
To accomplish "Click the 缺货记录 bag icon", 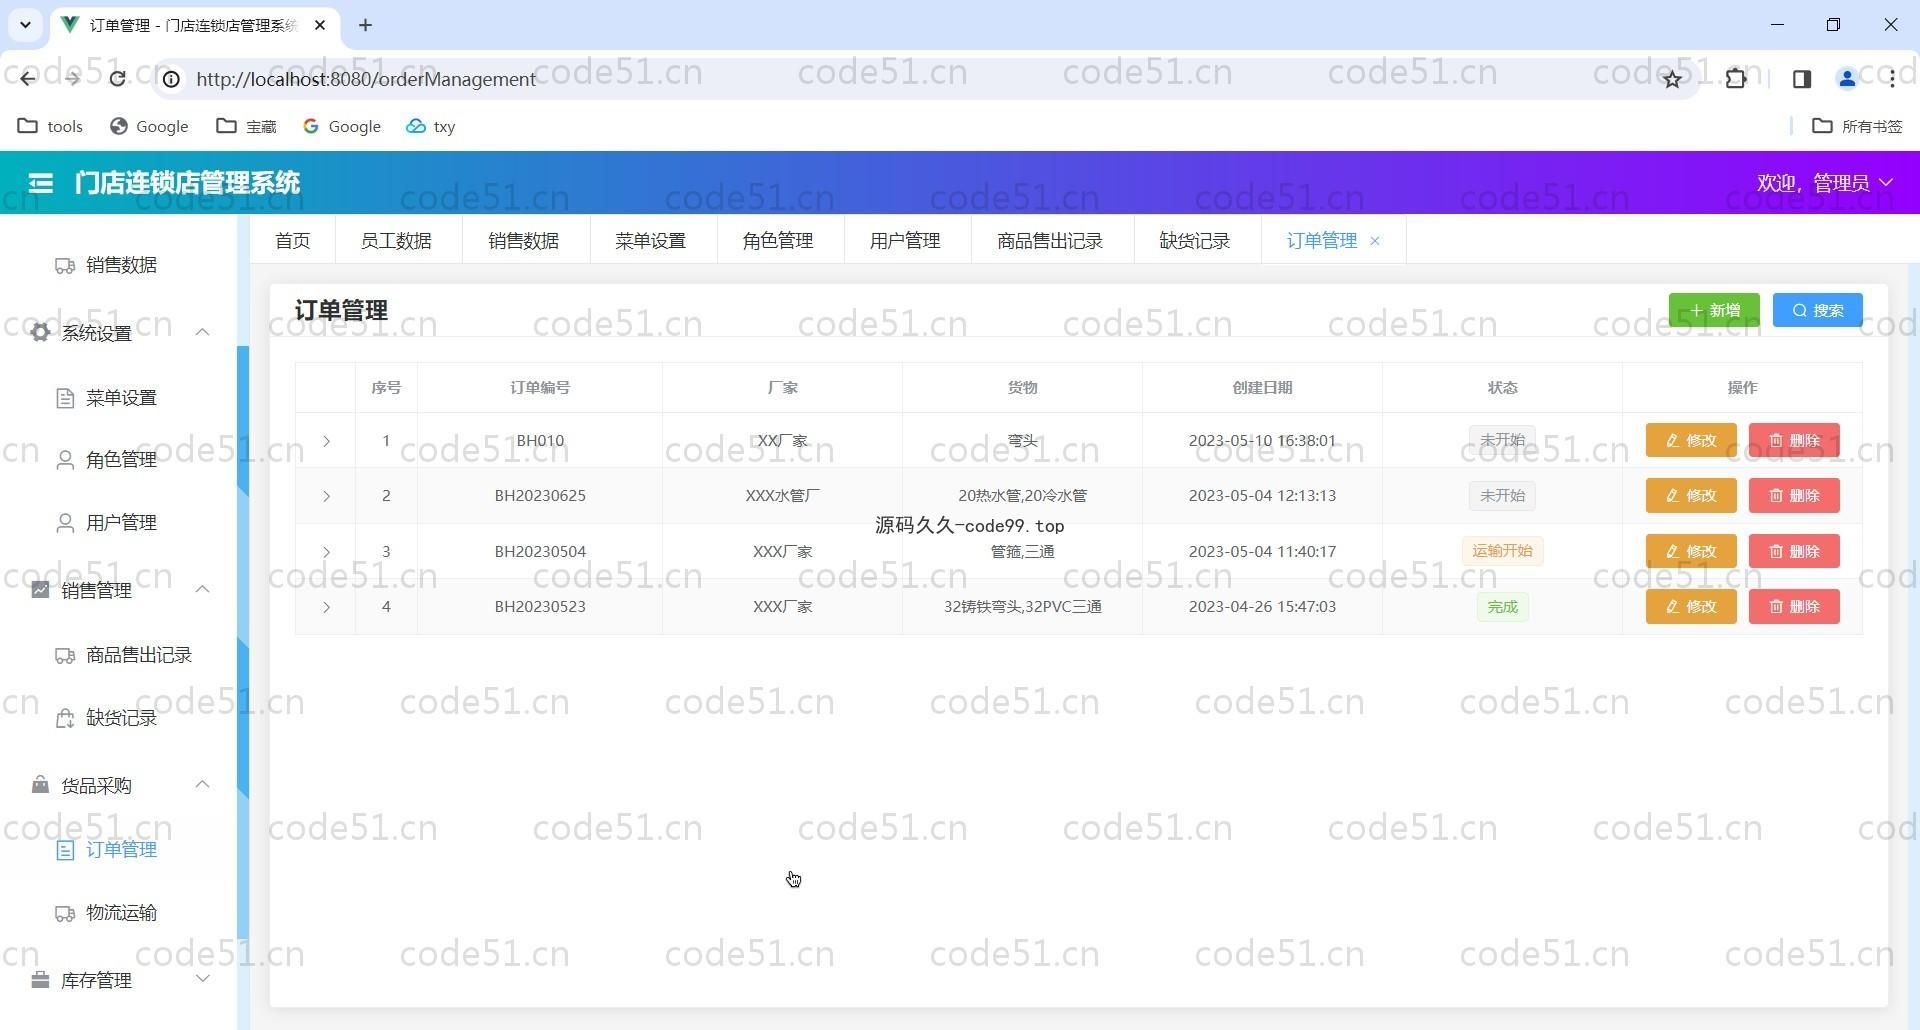I will coord(65,719).
